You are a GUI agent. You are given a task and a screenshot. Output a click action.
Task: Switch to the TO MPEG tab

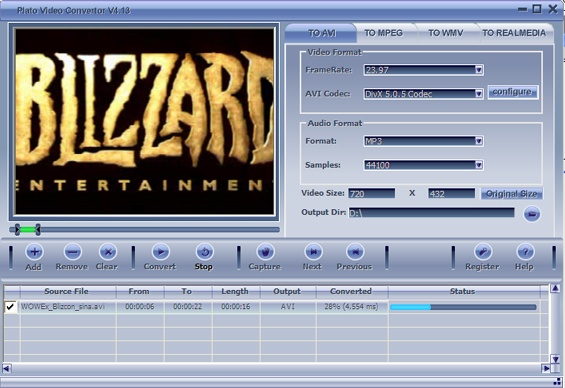click(x=383, y=33)
